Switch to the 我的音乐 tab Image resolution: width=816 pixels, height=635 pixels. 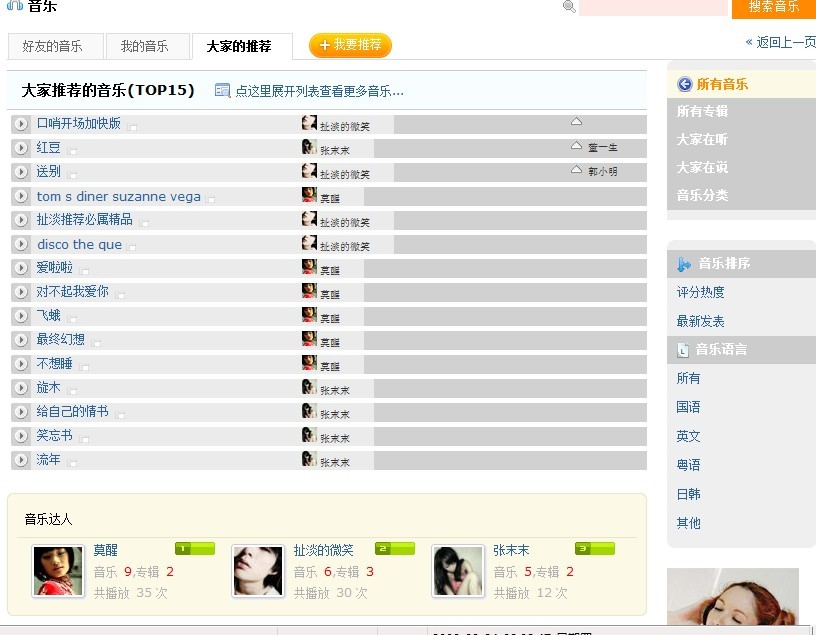point(148,46)
